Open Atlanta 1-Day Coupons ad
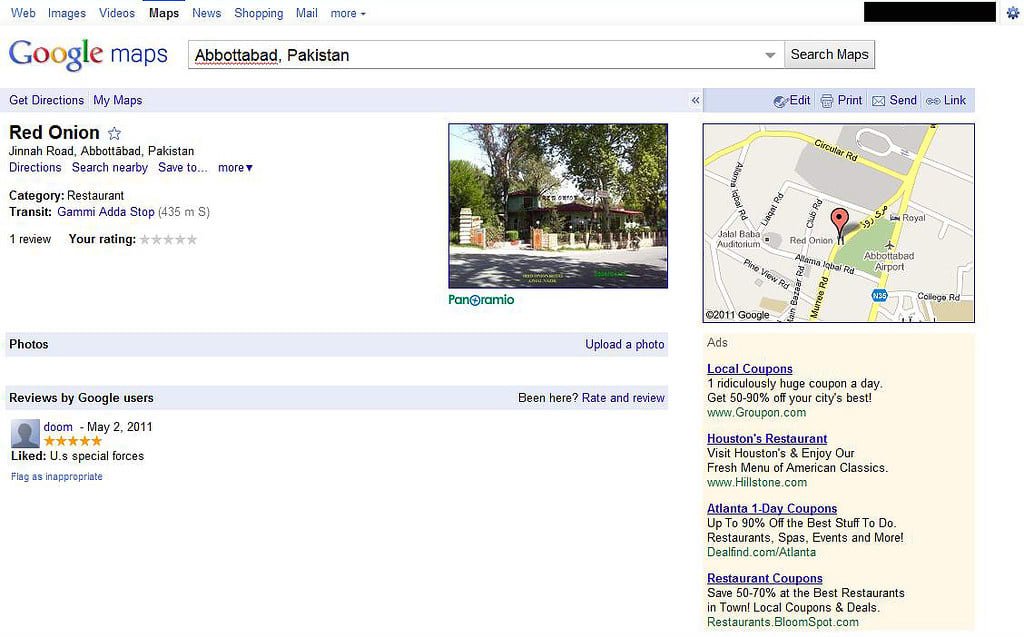 pos(772,509)
